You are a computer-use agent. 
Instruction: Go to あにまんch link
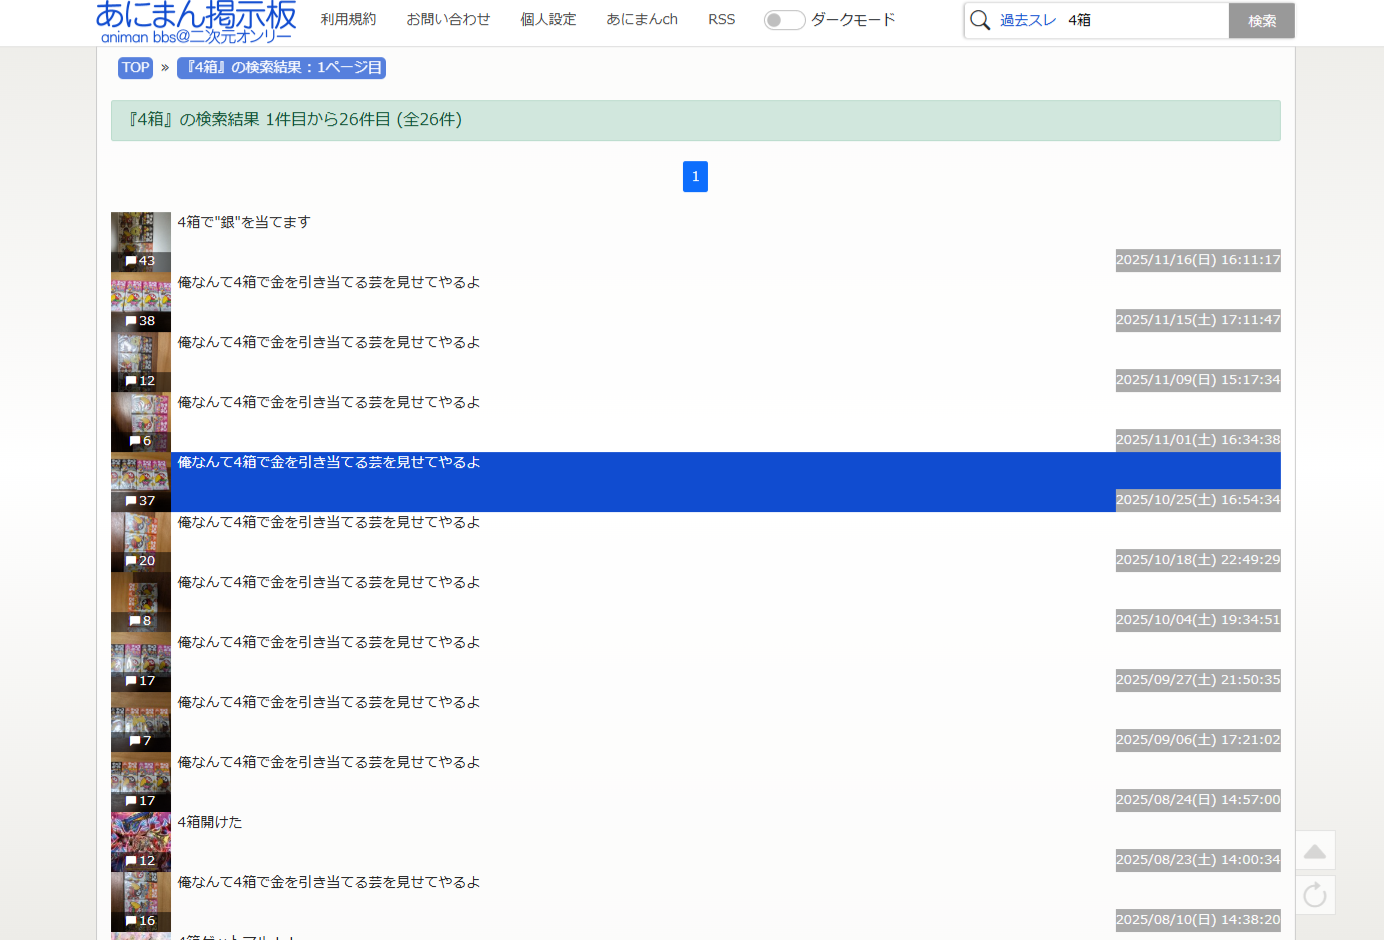point(641,19)
